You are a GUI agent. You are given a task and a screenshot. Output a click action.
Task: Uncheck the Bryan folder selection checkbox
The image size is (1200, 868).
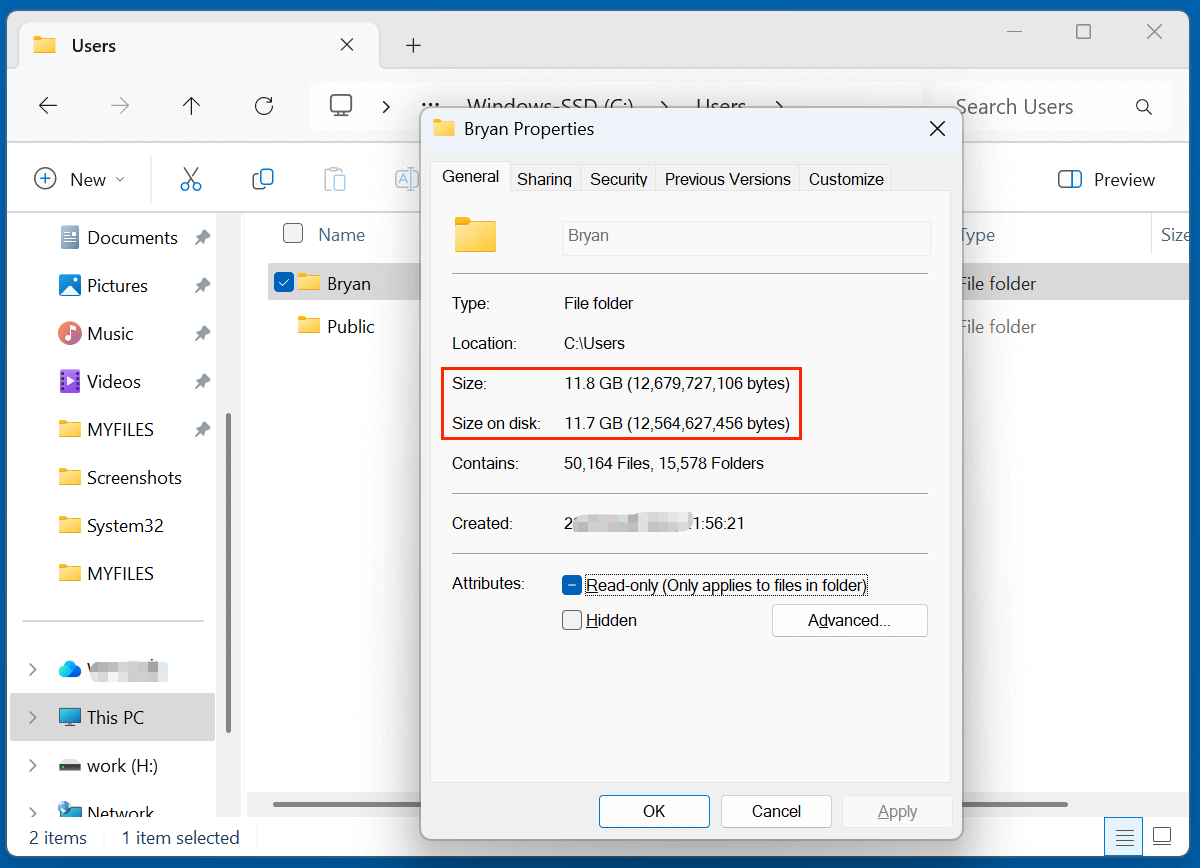[x=284, y=283]
